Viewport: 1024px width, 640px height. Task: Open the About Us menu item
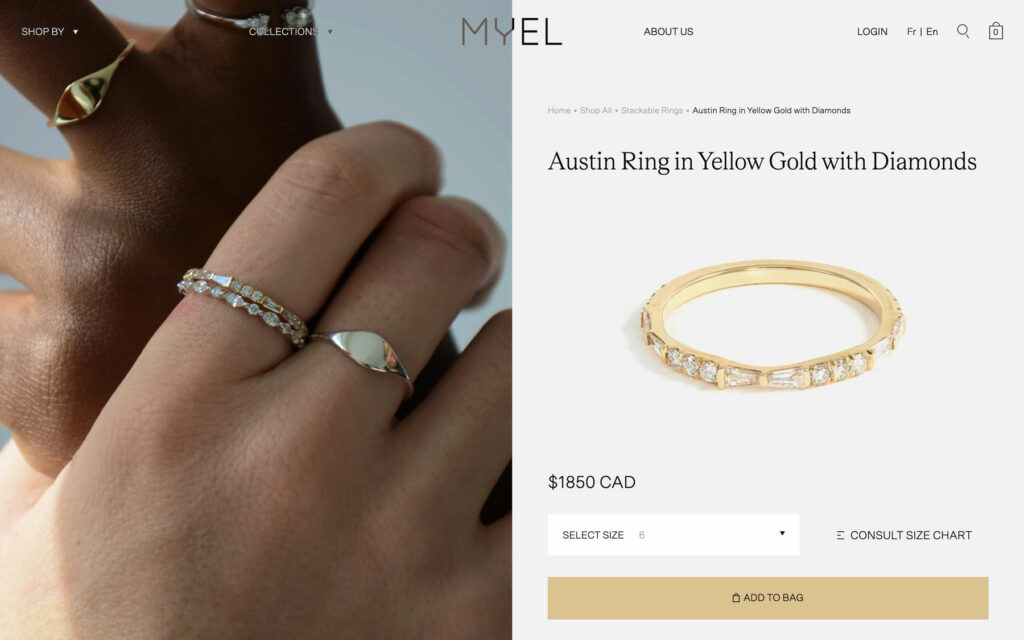click(668, 31)
